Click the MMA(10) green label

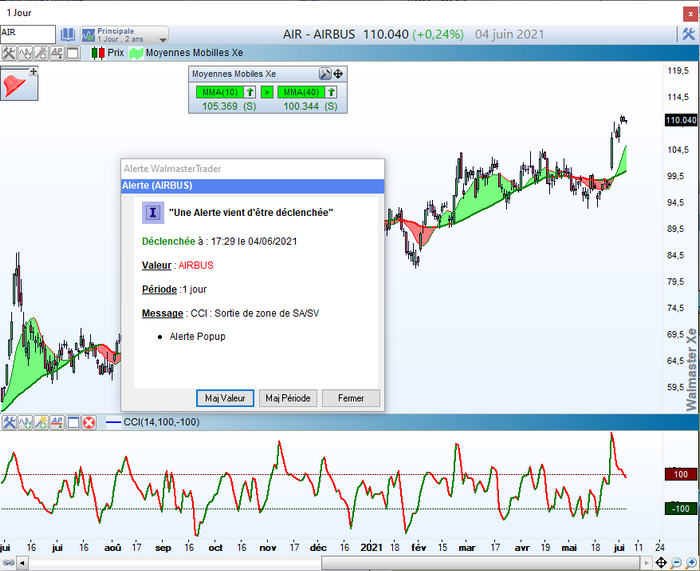pyautogui.click(x=220, y=92)
